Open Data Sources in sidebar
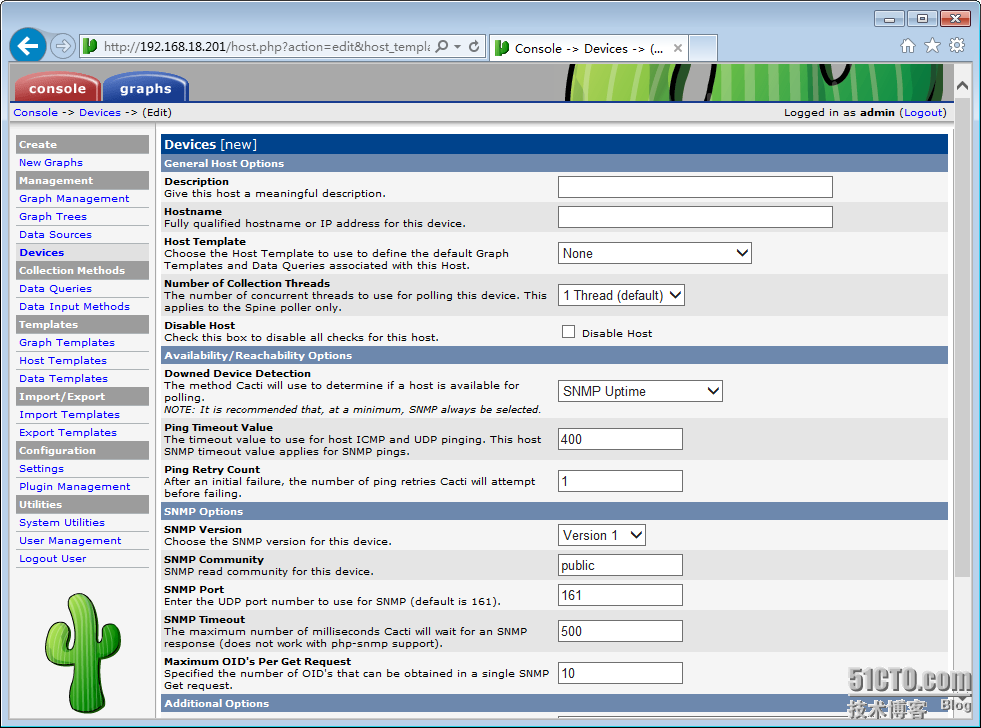This screenshot has width=981, height=728. pos(55,235)
